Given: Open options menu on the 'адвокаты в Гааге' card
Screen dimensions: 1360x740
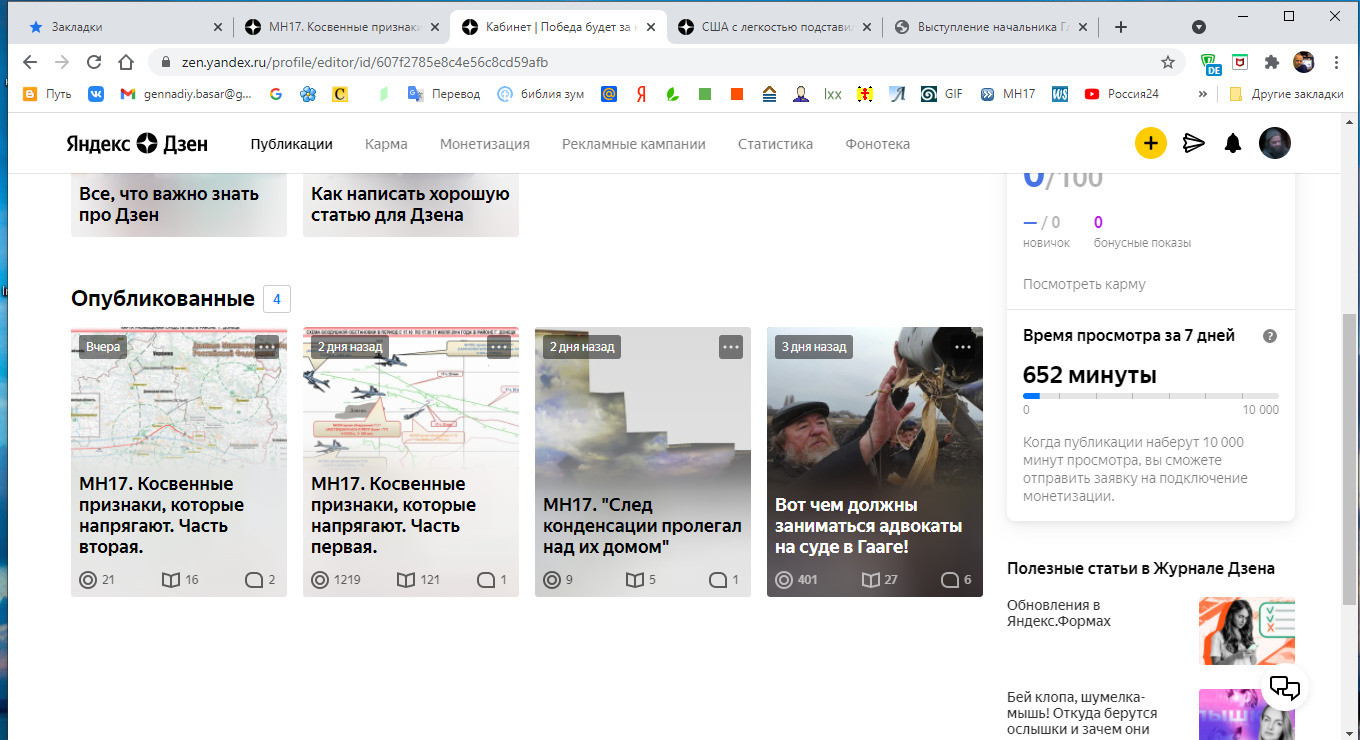Looking at the screenshot, I should coord(963,347).
